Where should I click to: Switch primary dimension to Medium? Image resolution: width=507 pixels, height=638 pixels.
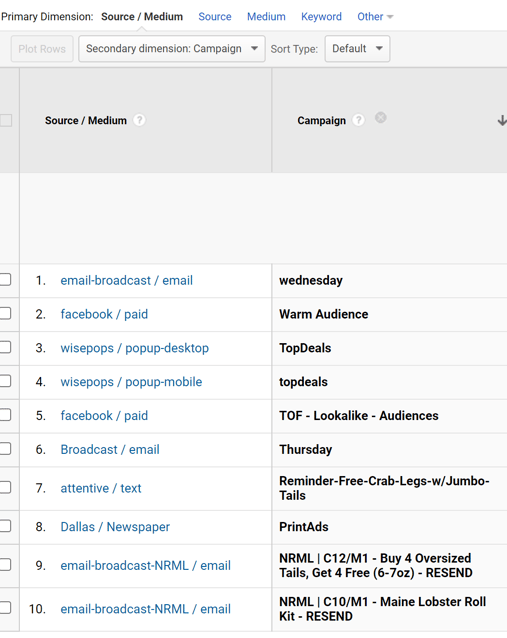266,17
